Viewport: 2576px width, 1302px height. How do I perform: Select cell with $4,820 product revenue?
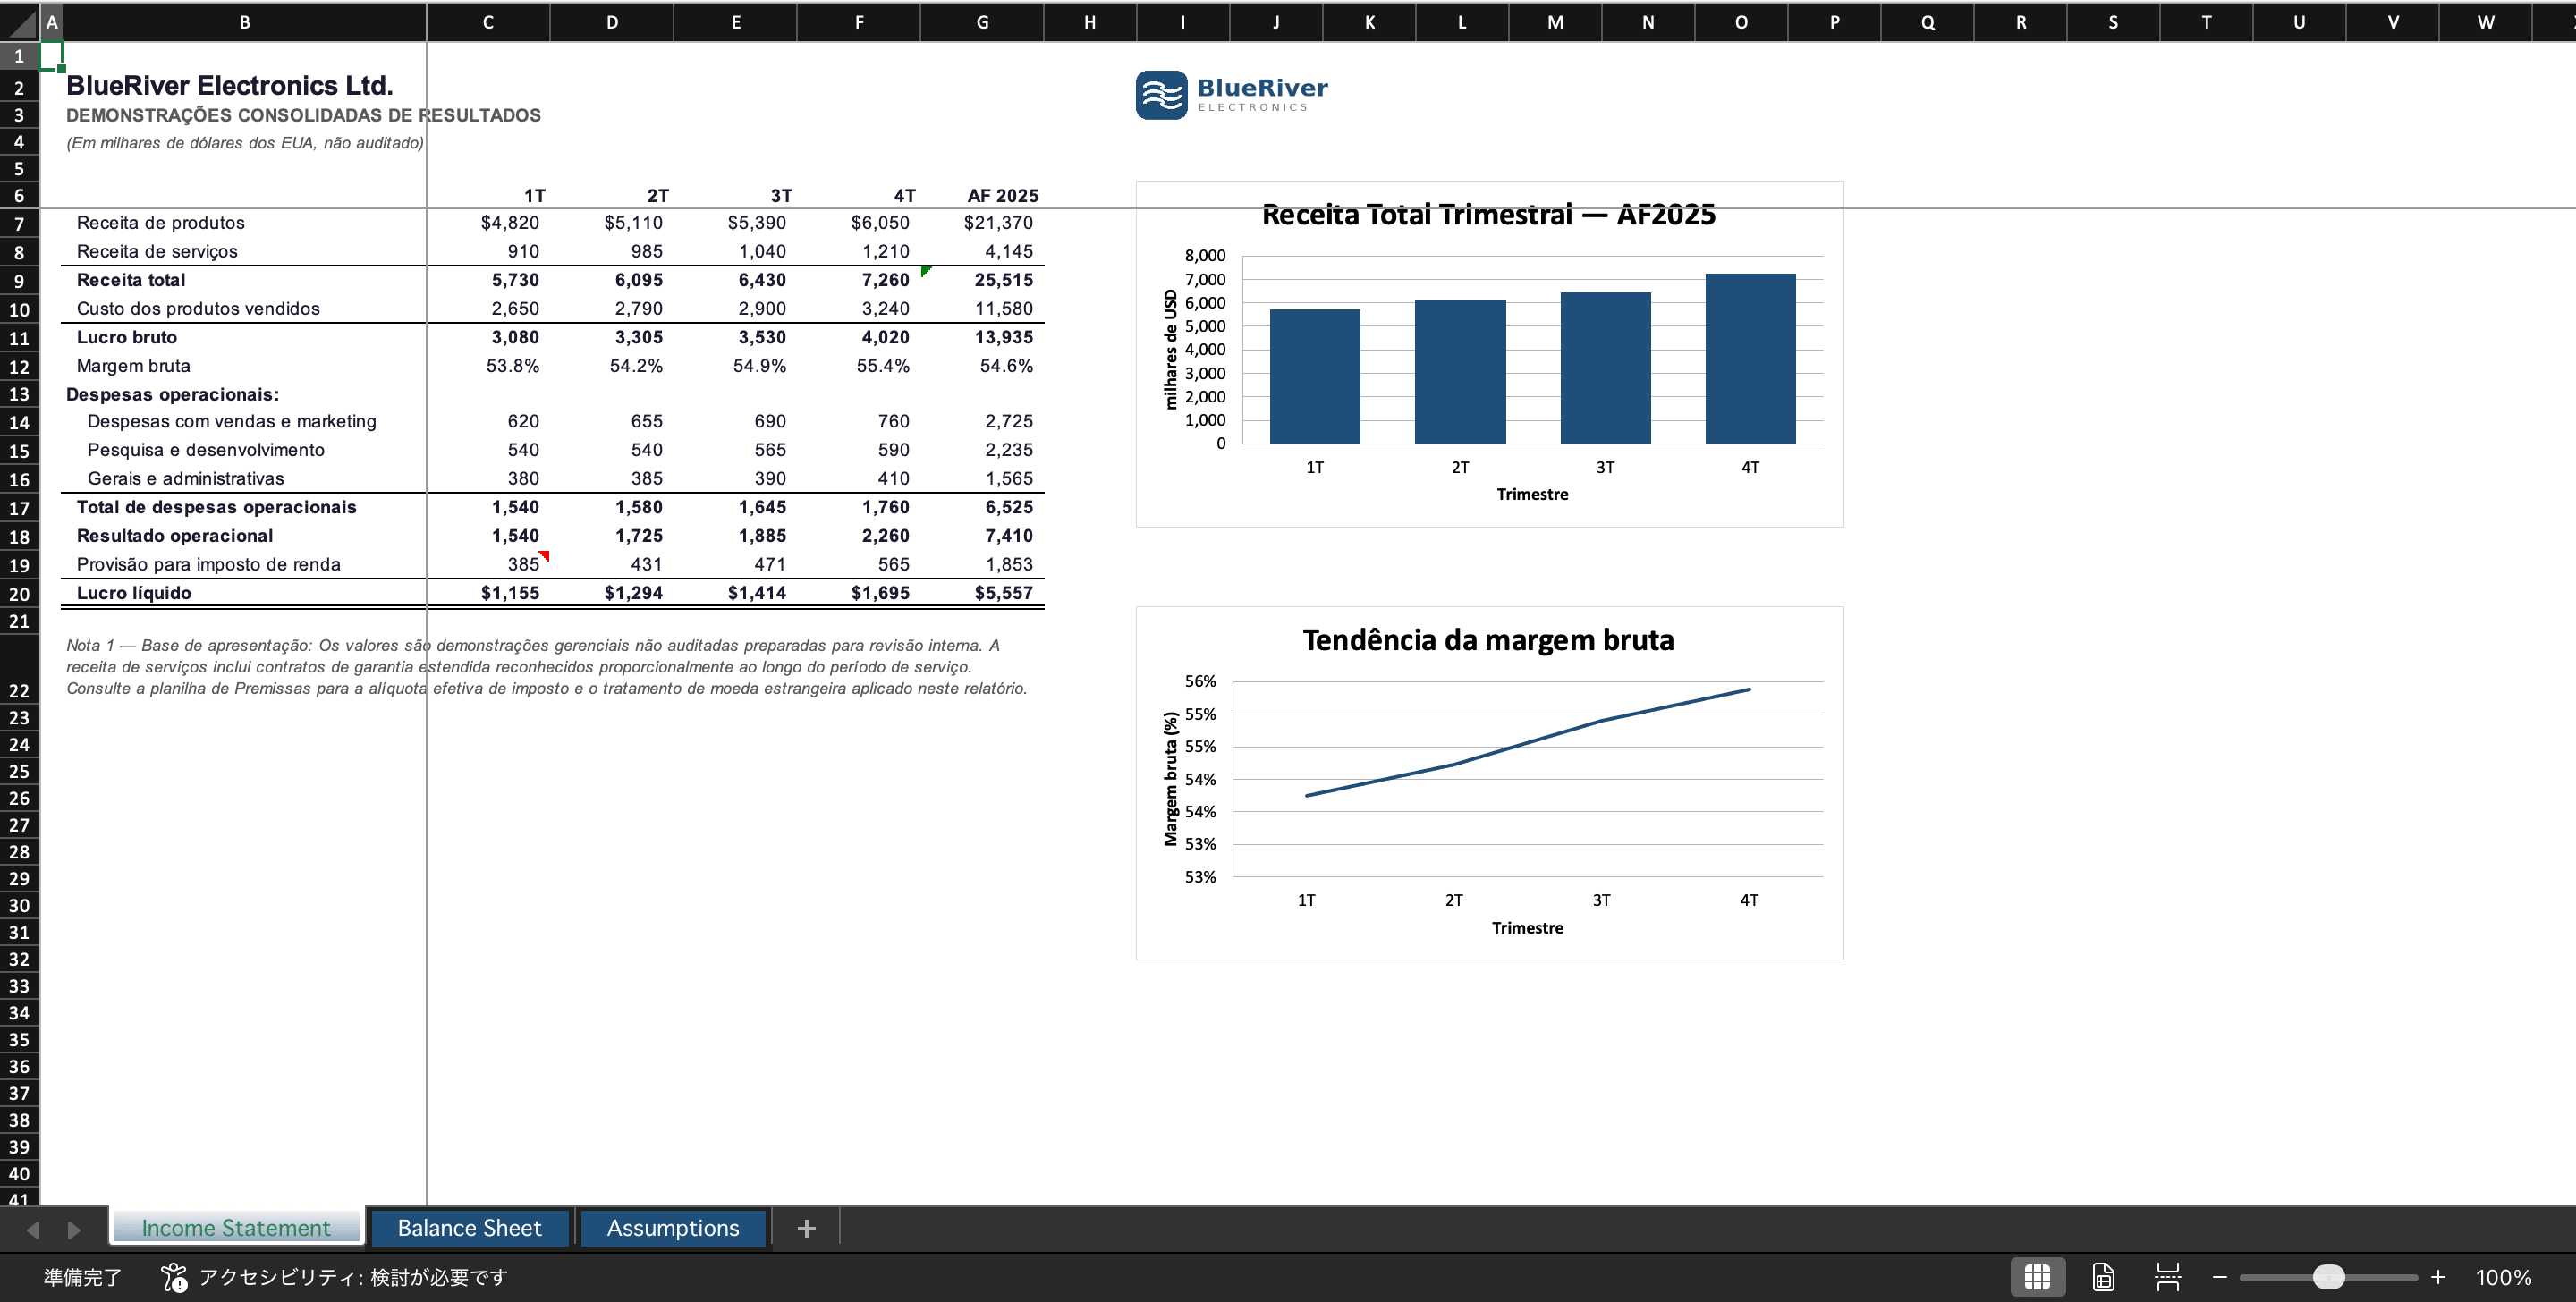pyautogui.click(x=488, y=223)
